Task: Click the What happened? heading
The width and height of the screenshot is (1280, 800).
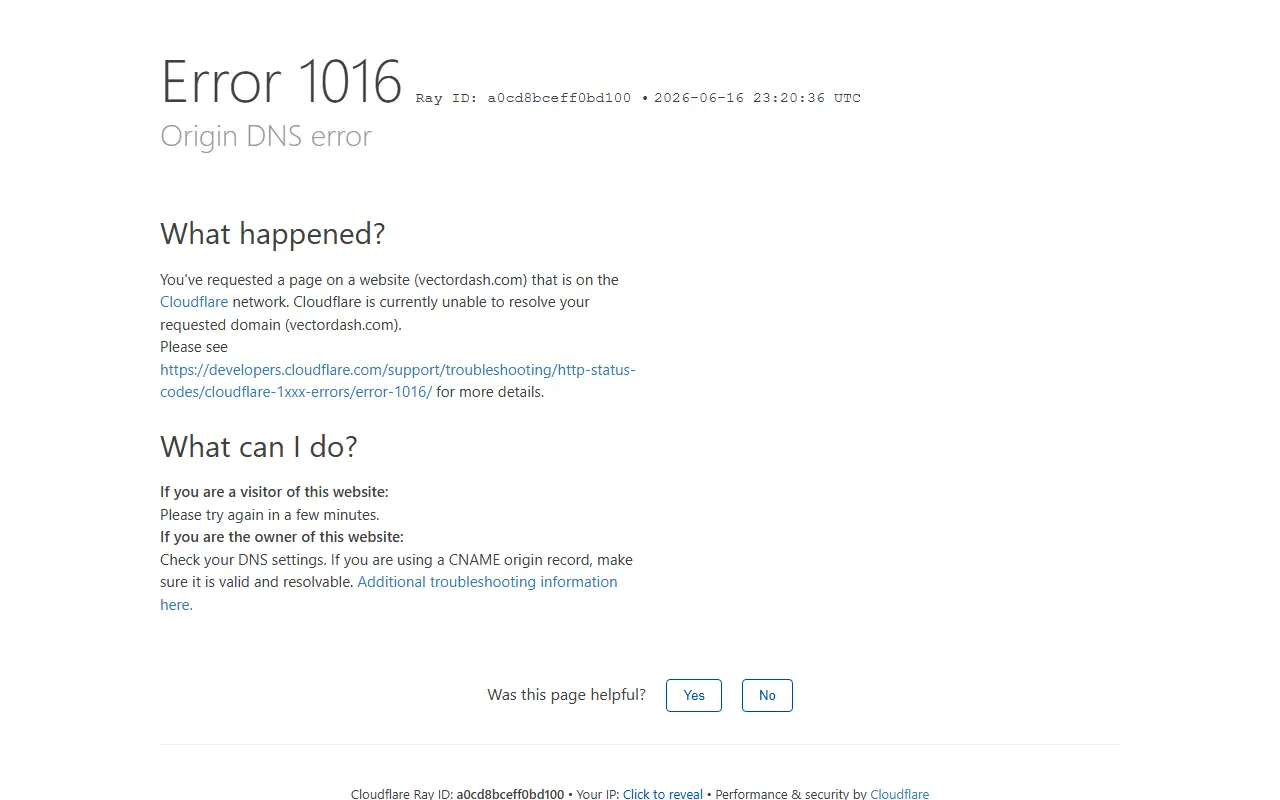Action: (273, 234)
